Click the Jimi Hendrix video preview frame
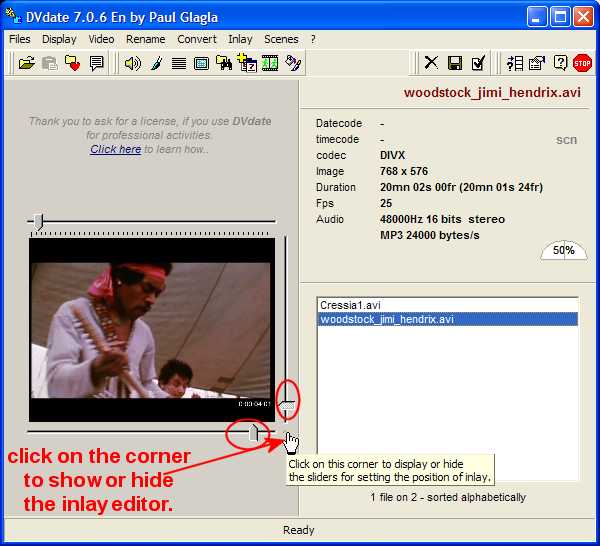 tap(152, 330)
